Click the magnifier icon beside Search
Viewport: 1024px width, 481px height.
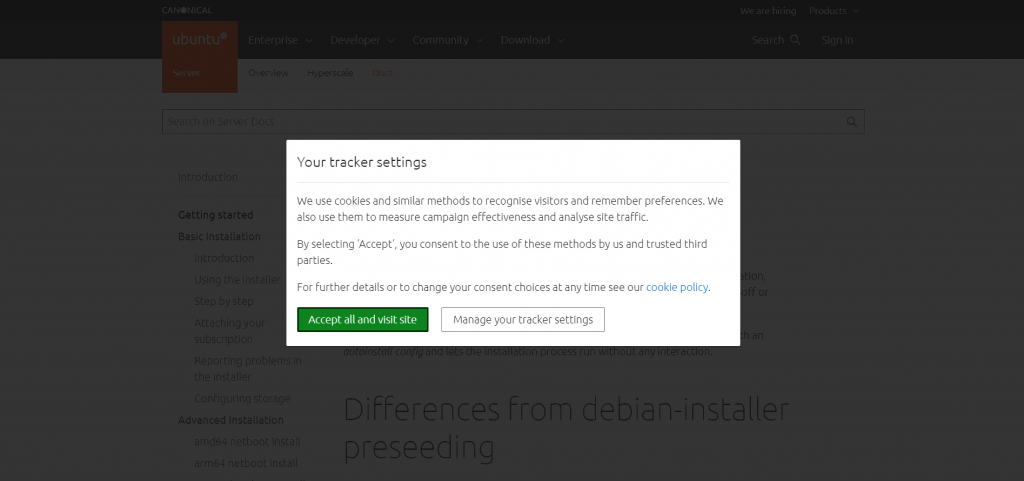click(x=795, y=40)
